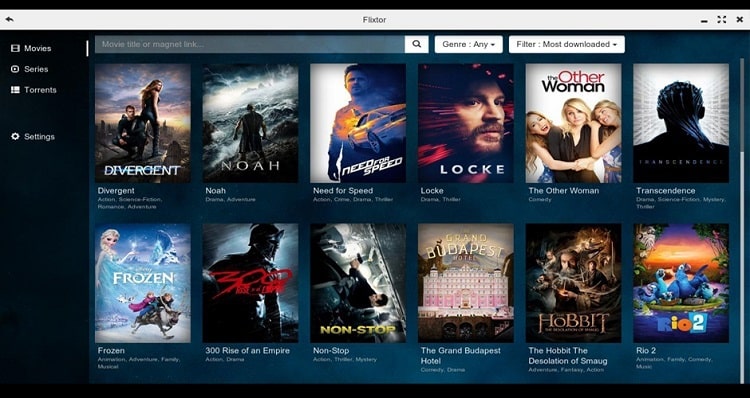Select the Need for Speed poster
The width and height of the screenshot is (750, 398).
(x=358, y=123)
